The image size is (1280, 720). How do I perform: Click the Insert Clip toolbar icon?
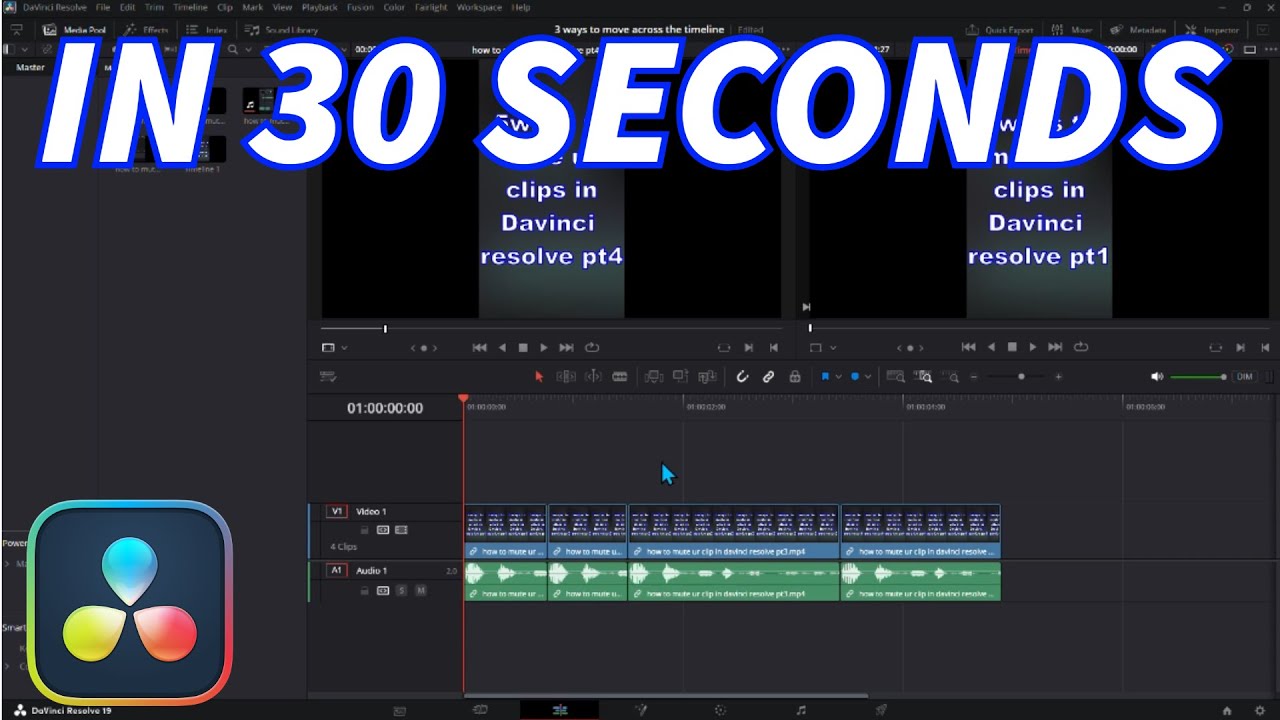[654, 377]
